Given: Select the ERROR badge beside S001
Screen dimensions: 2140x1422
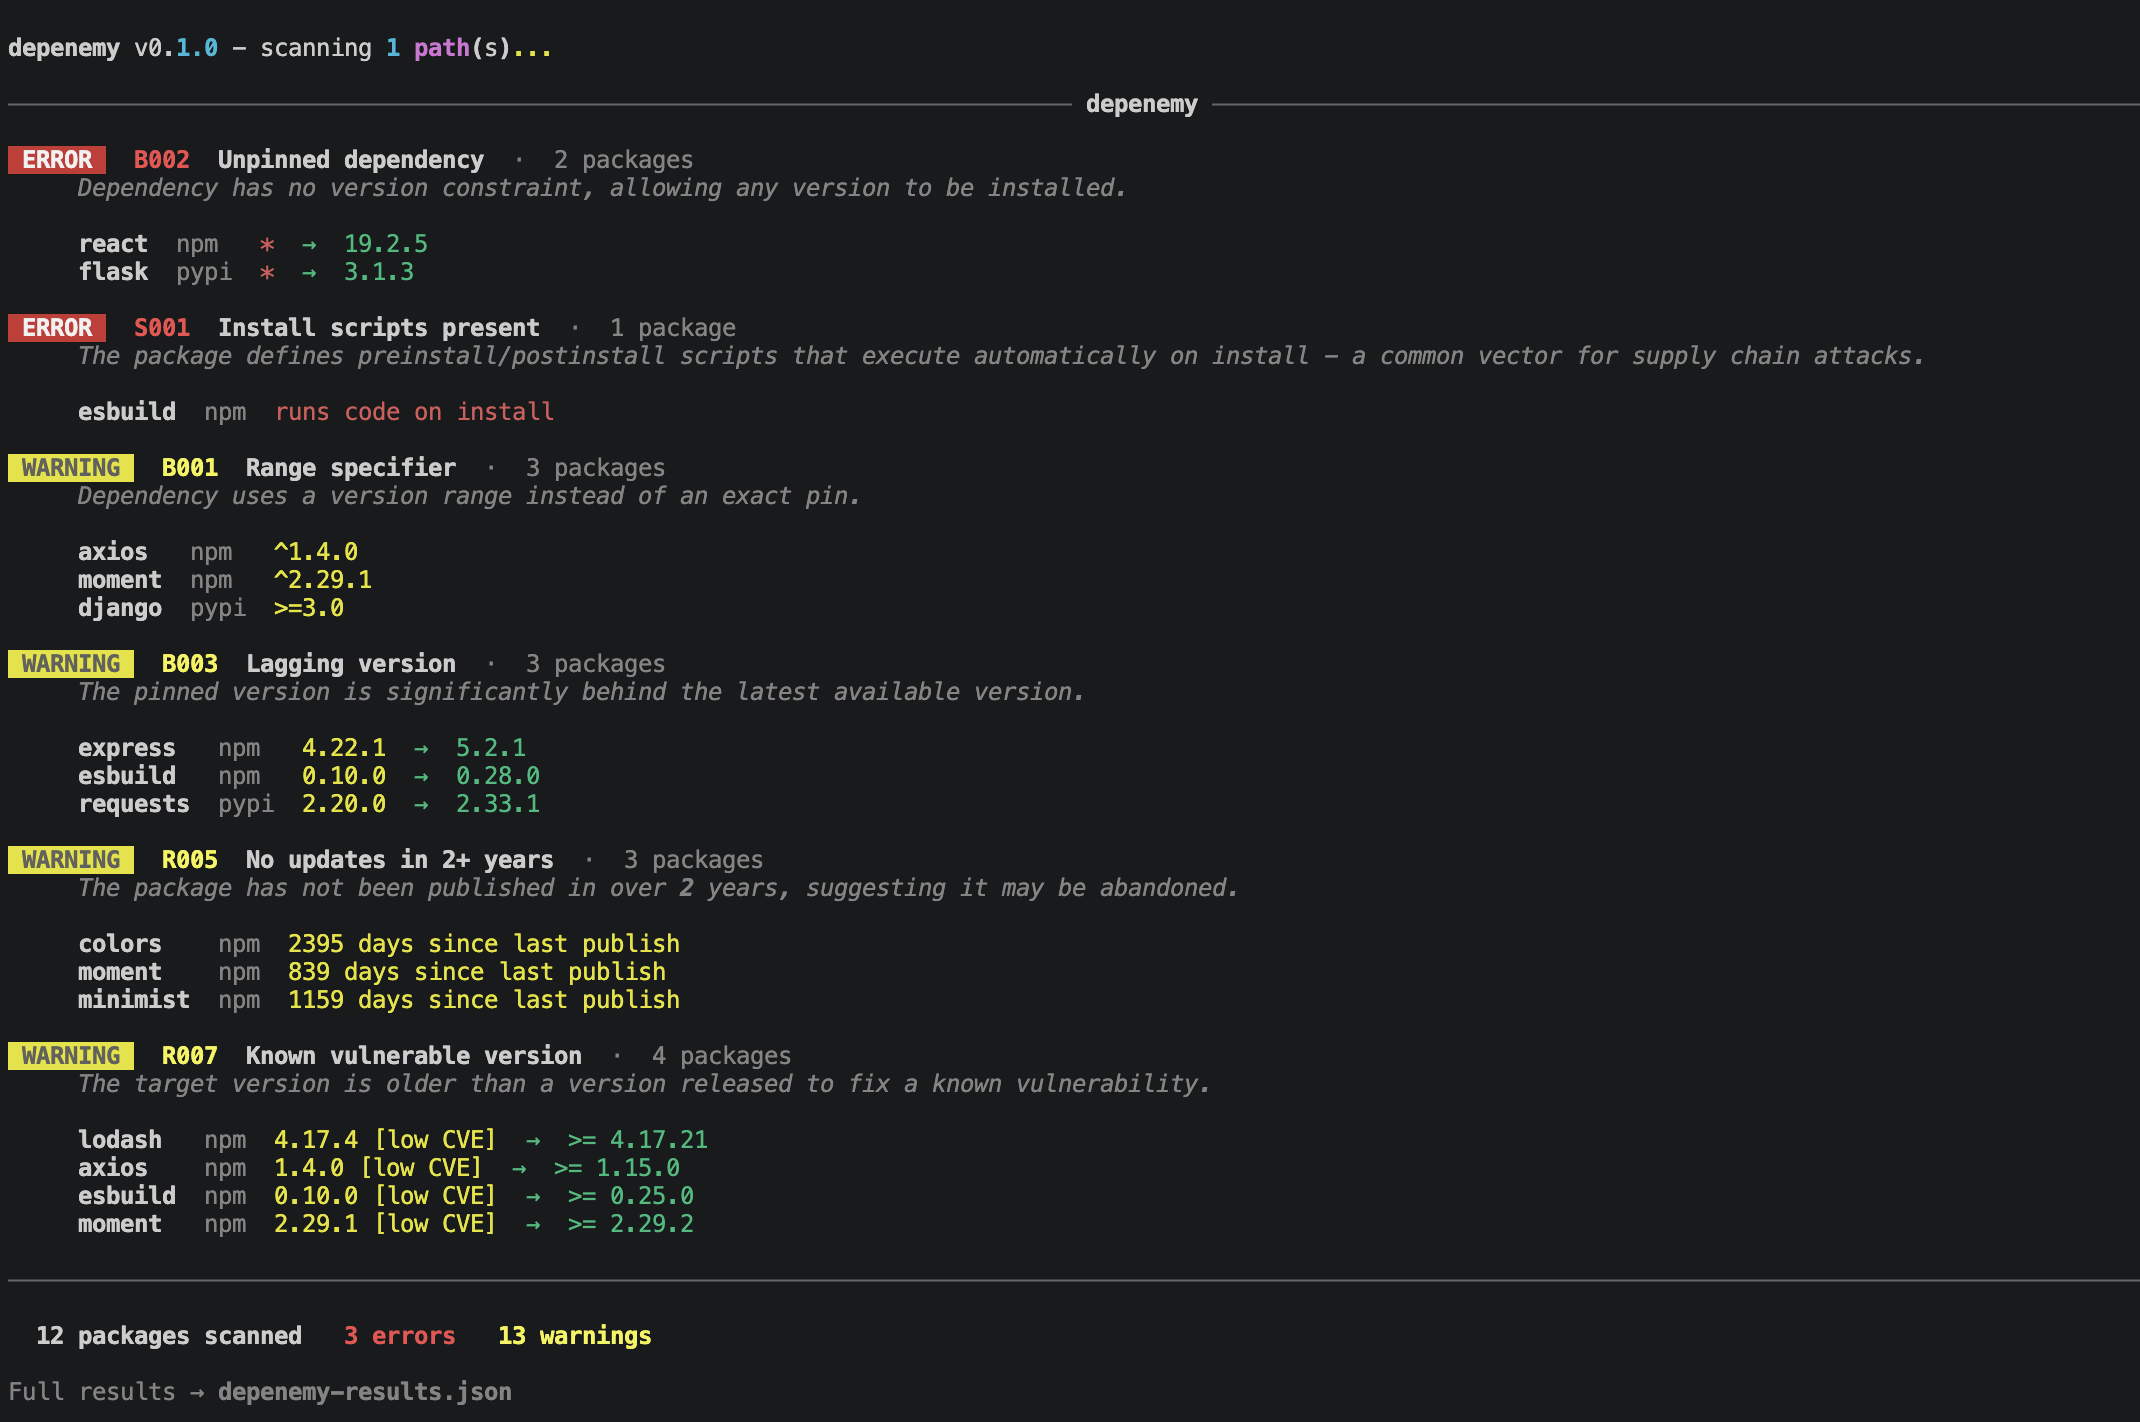Looking at the screenshot, I should tap(57, 328).
